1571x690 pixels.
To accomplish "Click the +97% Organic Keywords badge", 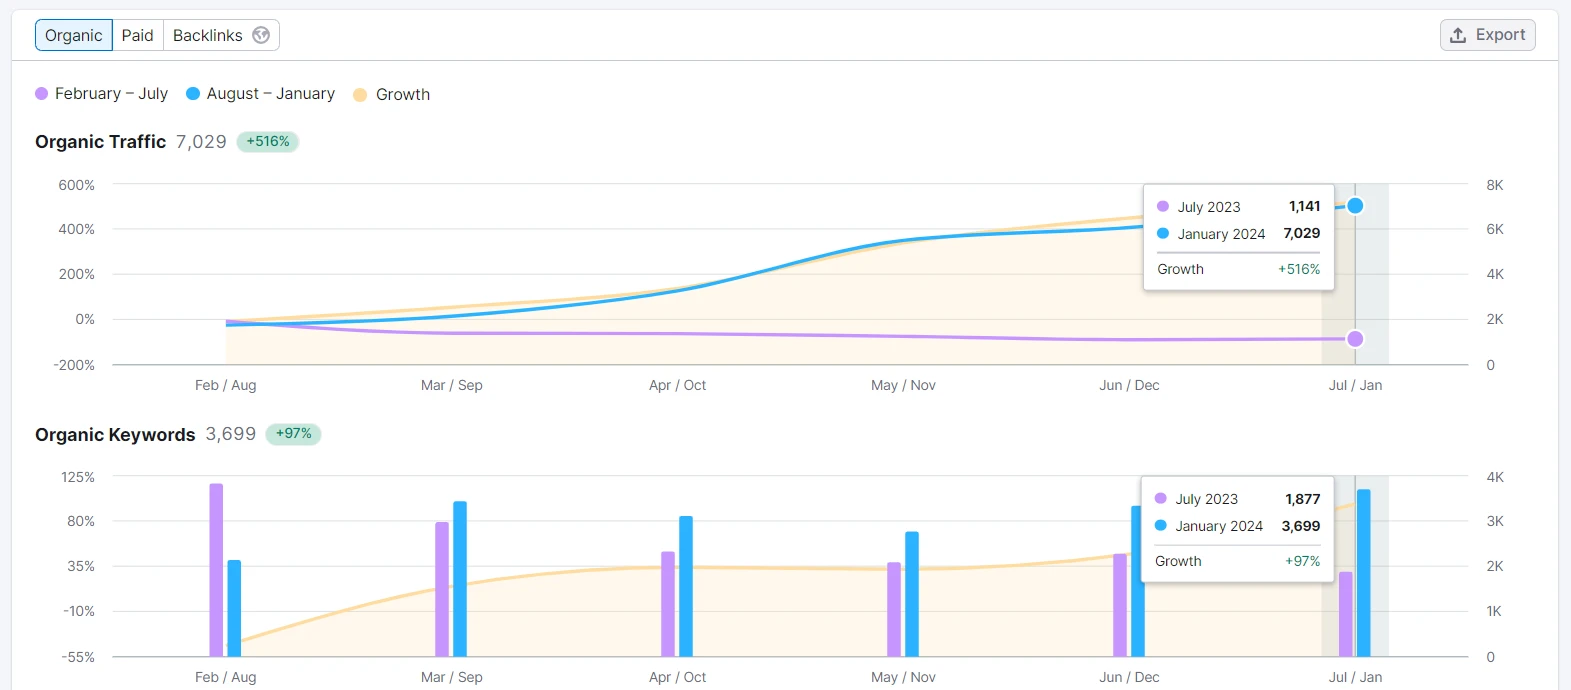I will pos(293,434).
